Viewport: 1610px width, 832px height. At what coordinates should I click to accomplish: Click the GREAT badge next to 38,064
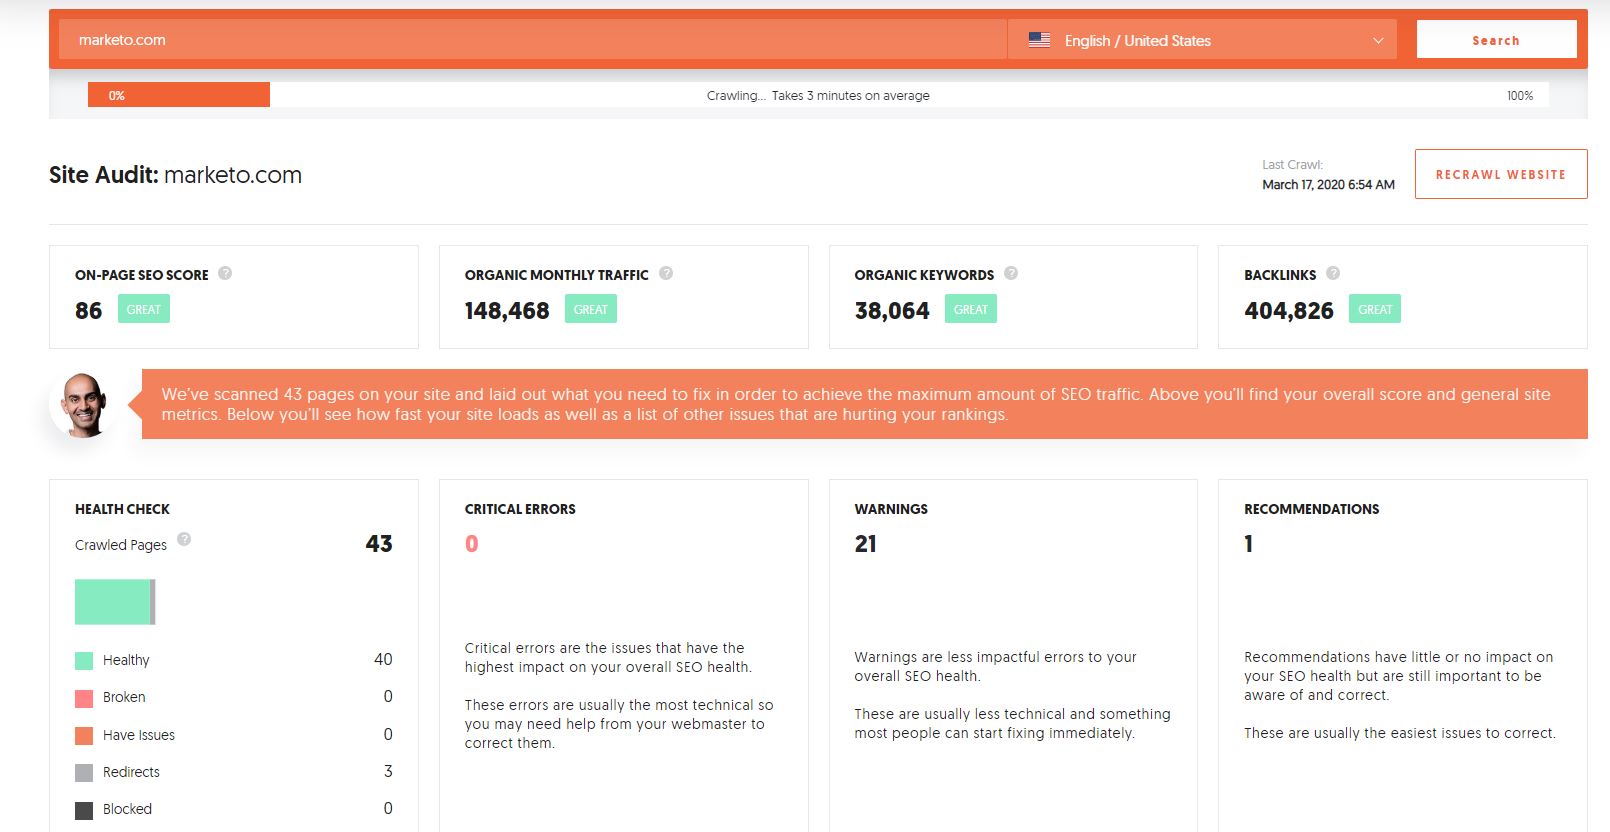[x=971, y=309]
